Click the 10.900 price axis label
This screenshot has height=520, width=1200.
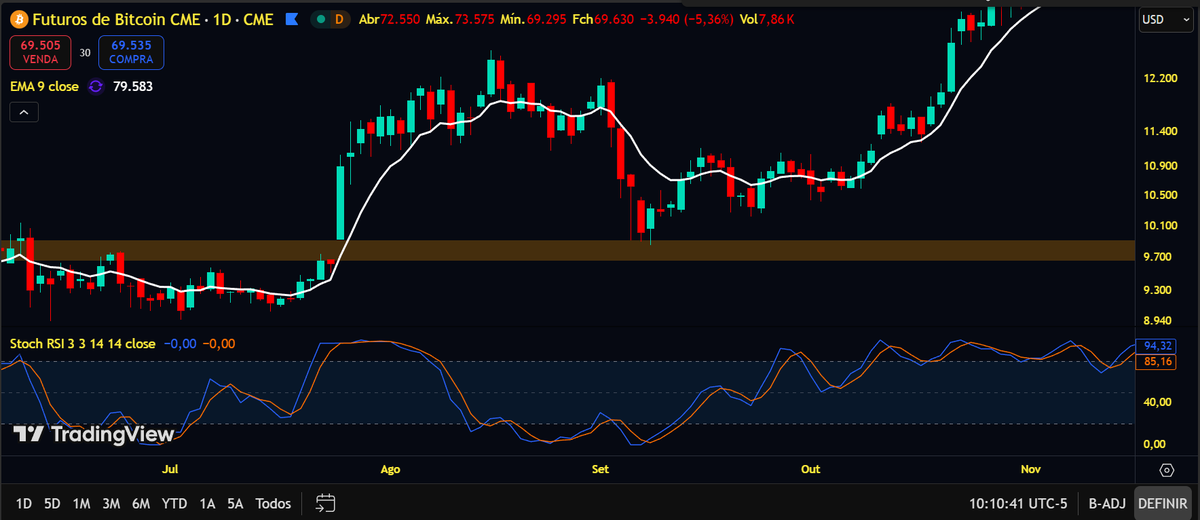[1160, 165]
